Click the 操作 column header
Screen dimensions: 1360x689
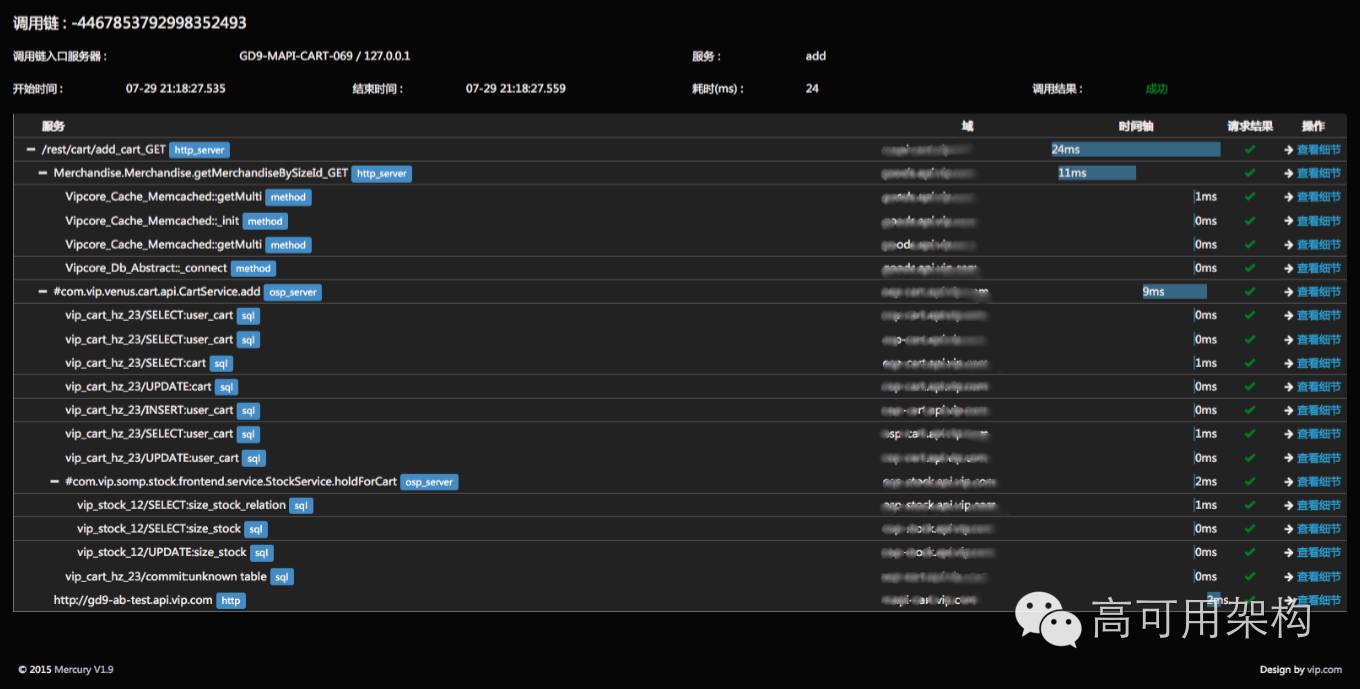1313,126
